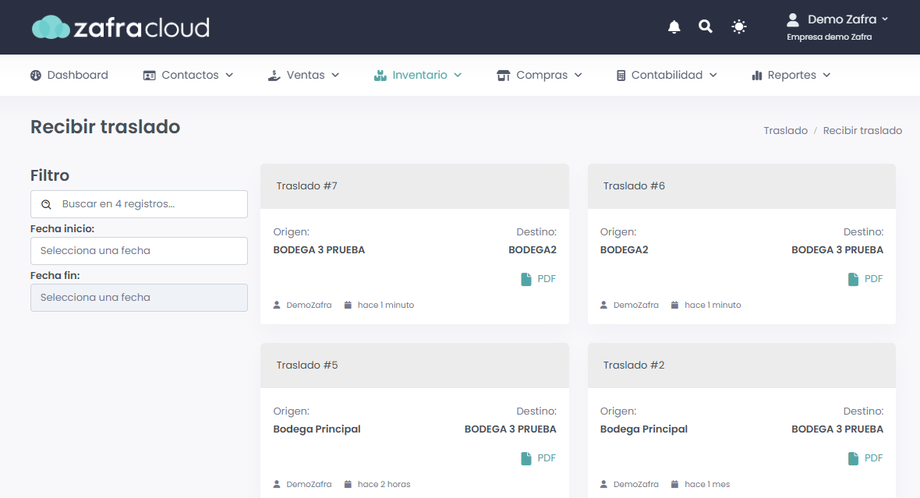
Task: Click the Reportes bar chart icon
Action: (x=757, y=75)
